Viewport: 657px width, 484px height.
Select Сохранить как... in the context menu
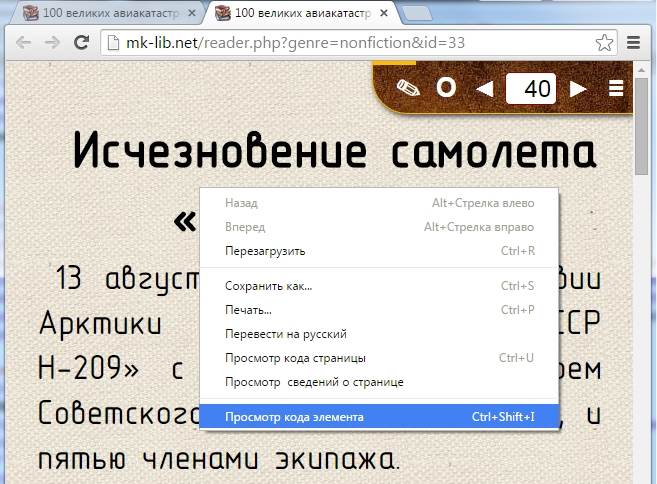(x=379, y=286)
